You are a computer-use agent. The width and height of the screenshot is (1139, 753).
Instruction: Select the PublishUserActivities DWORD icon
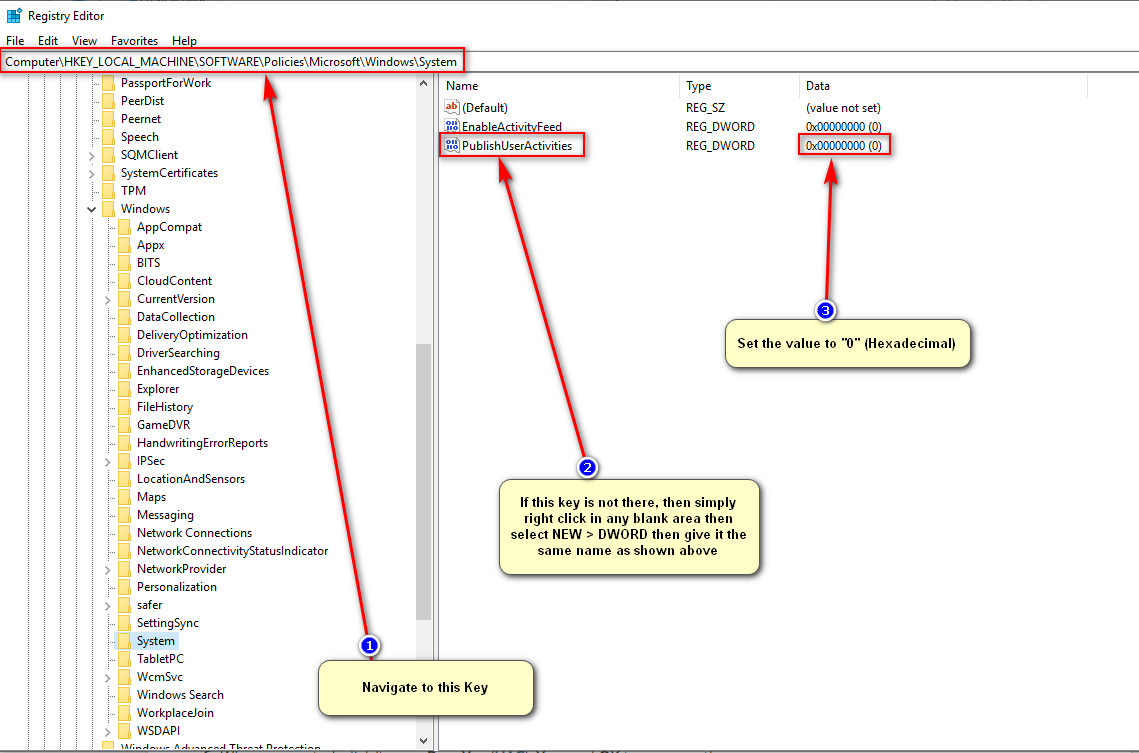coord(452,145)
